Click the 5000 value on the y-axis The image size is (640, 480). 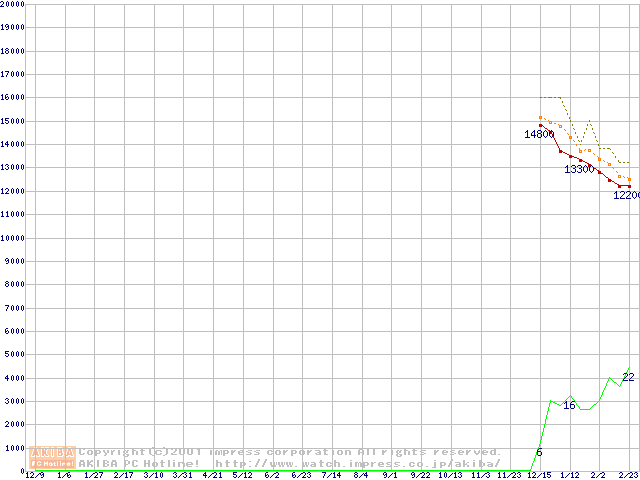pyautogui.click(x=16, y=355)
